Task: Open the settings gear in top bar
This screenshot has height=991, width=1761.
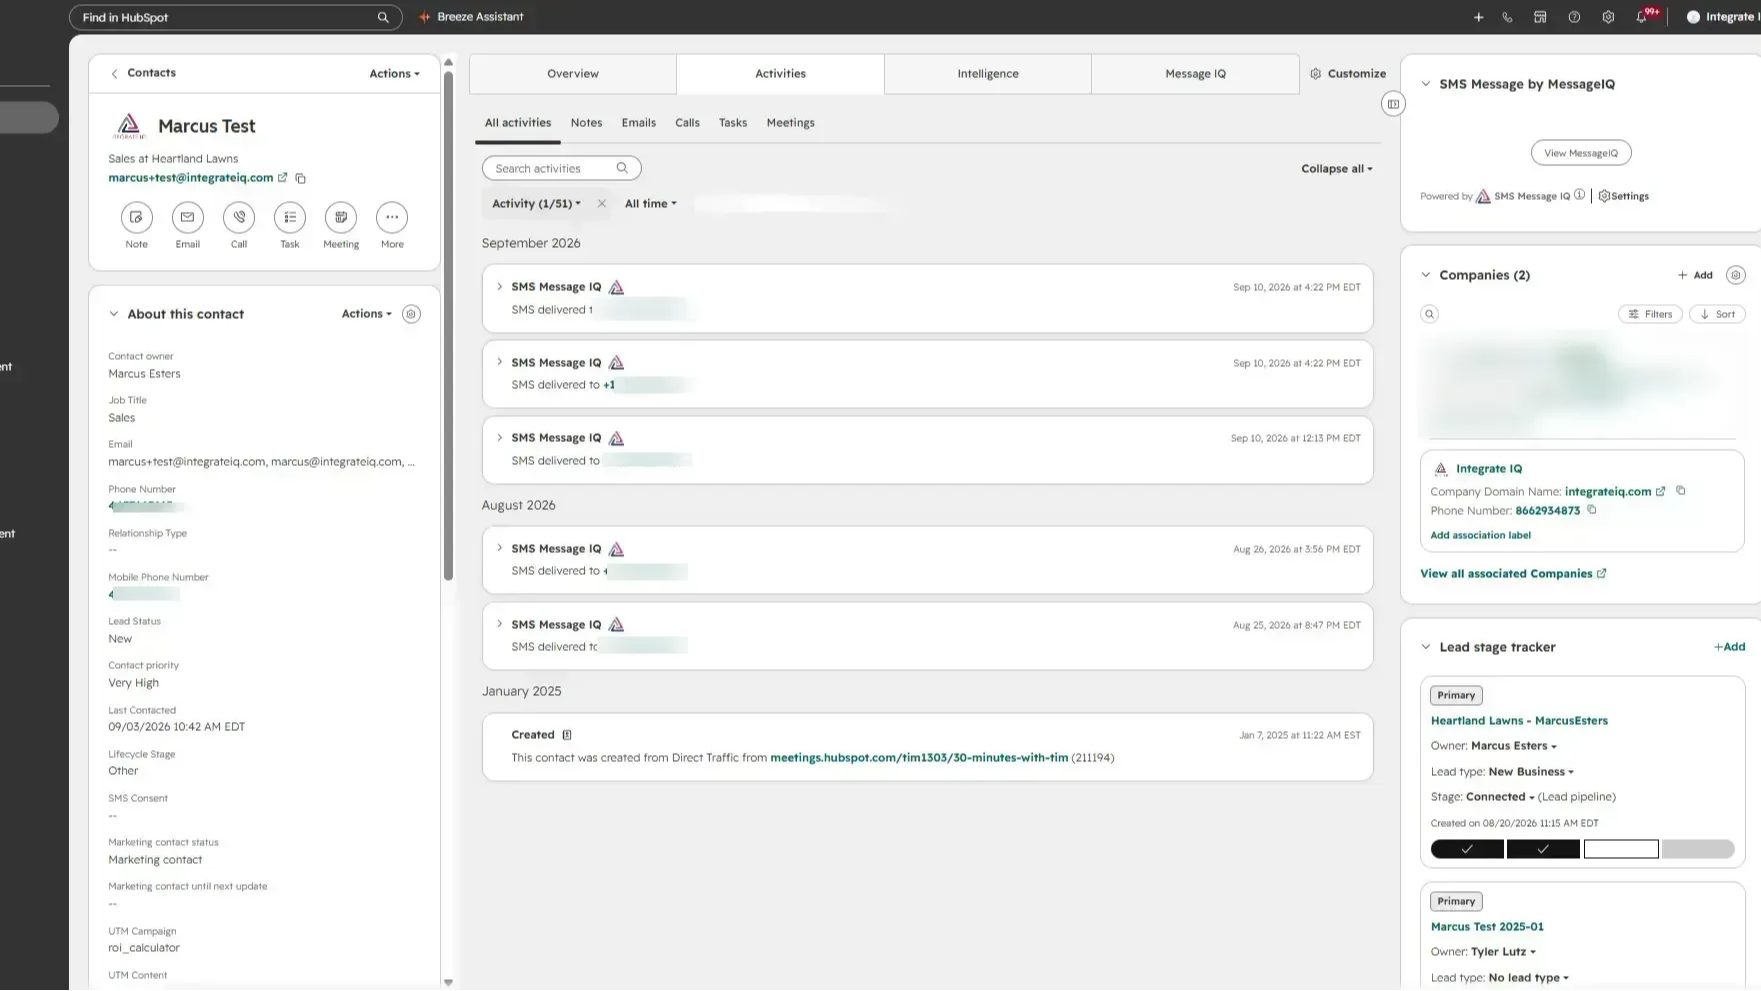Action: [1608, 17]
